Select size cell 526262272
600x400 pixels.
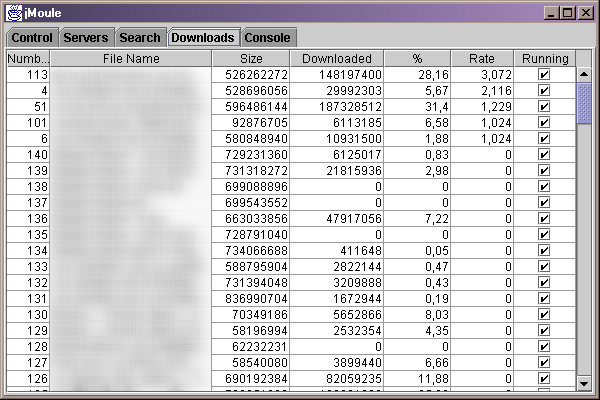[x=251, y=75]
